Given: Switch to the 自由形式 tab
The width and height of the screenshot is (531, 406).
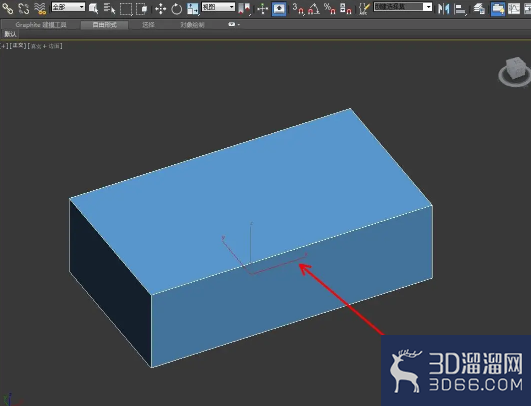Looking at the screenshot, I should tap(104, 25).
